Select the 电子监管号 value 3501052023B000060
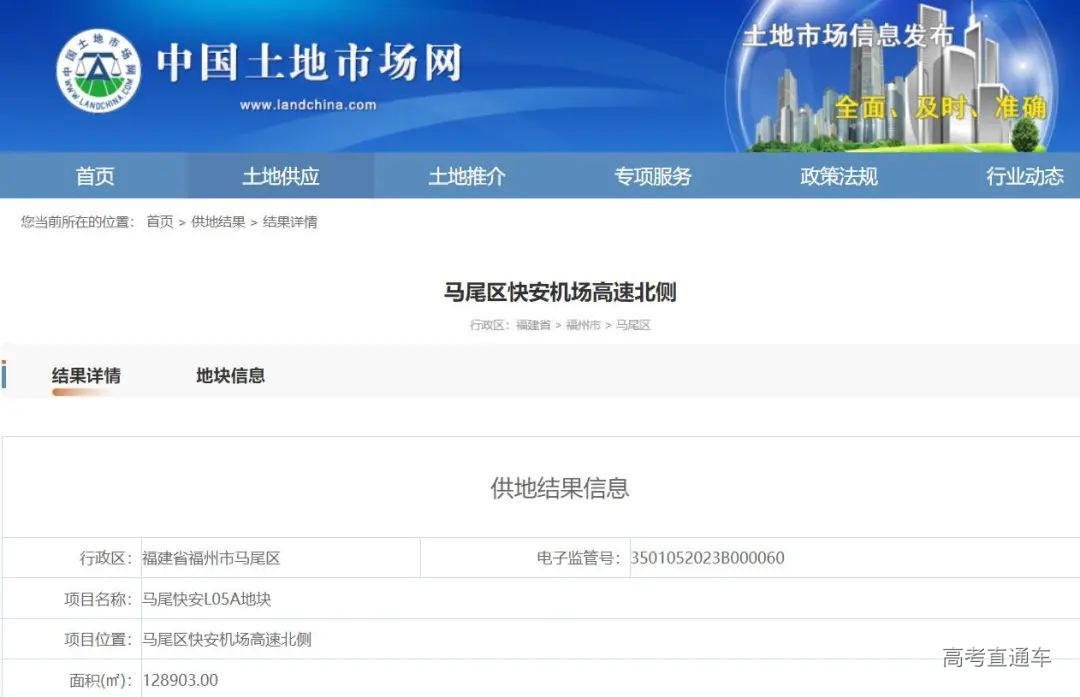Viewport: 1080px width, 697px height. [705, 557]
